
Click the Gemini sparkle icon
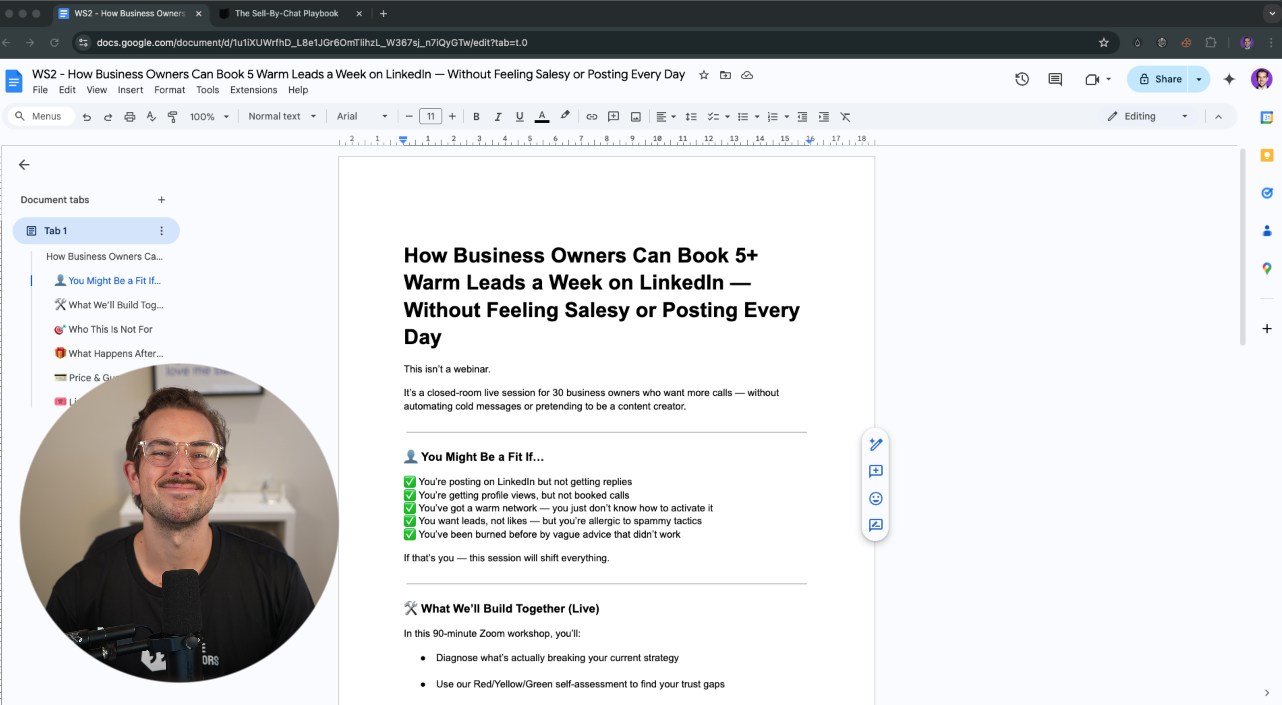pos(1229,79)
